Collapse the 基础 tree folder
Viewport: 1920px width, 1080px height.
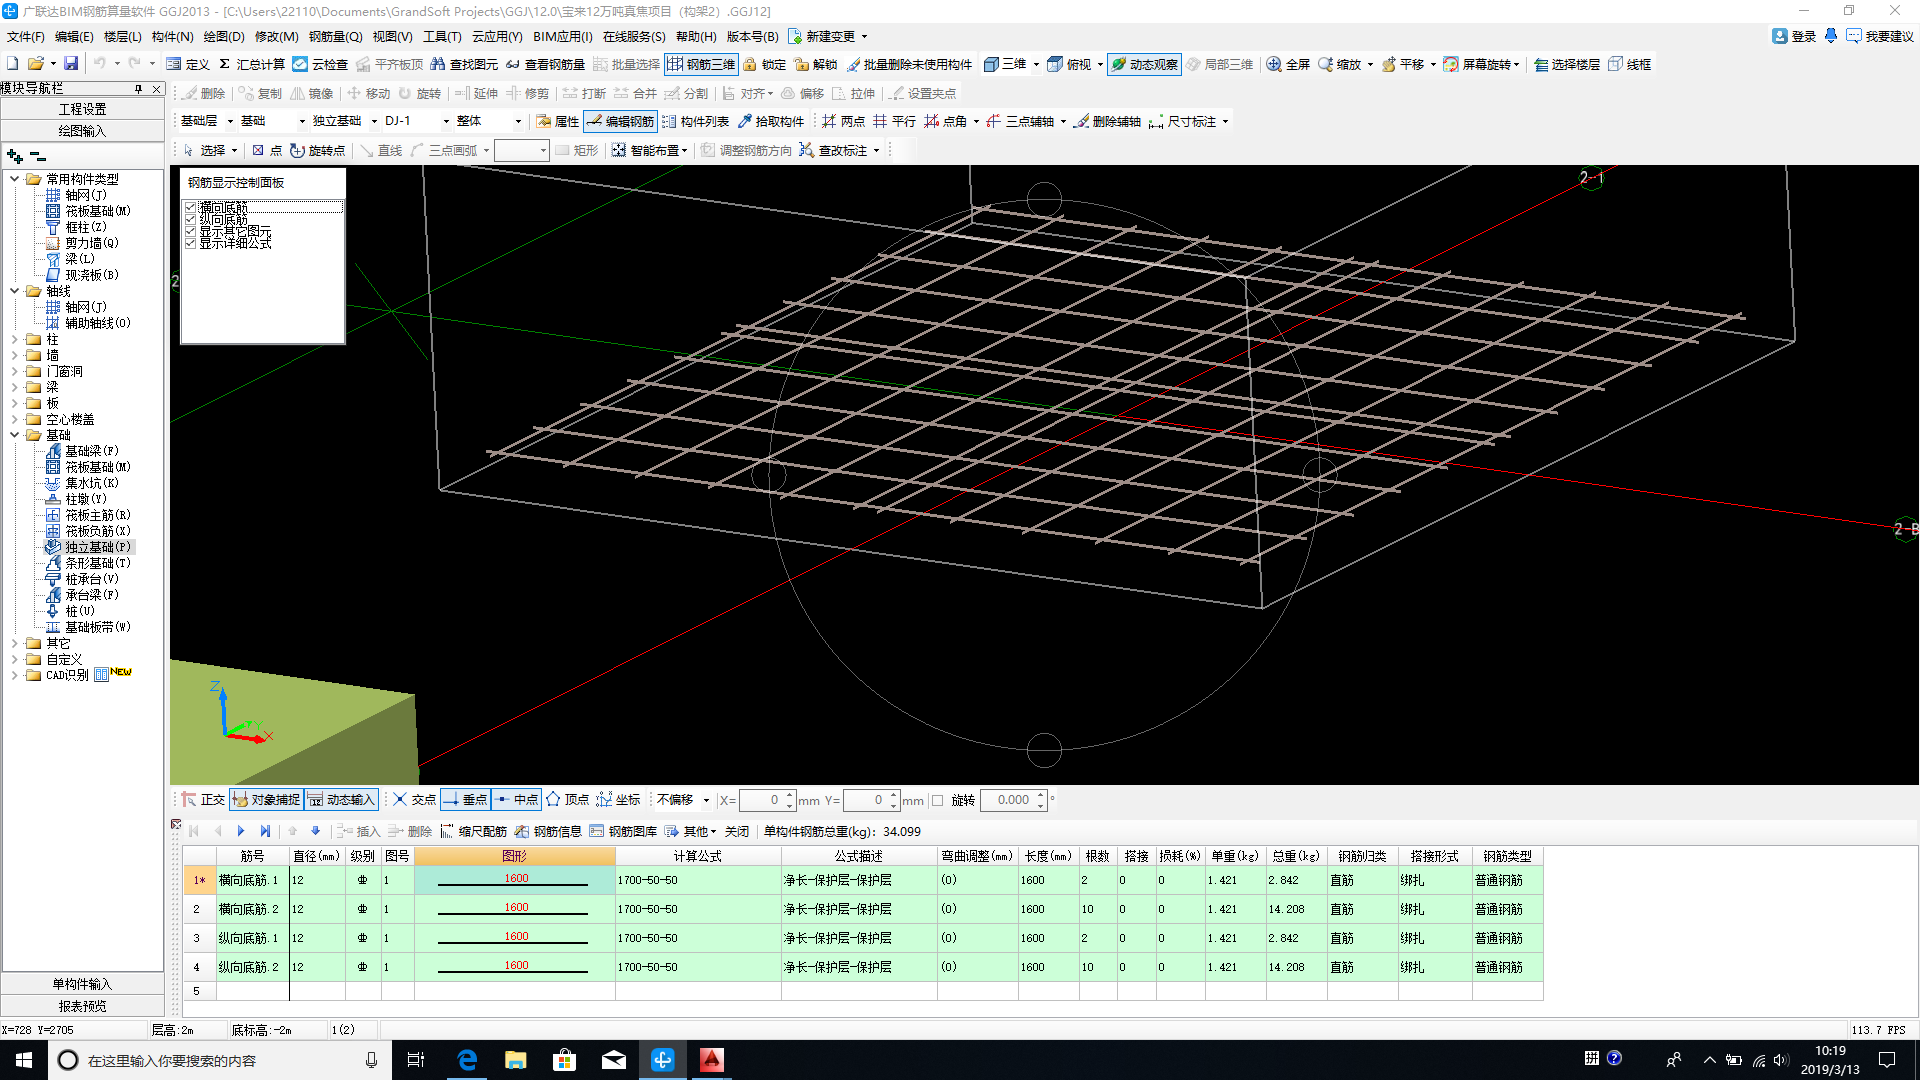pyautogui.click(x=14, y=435)
